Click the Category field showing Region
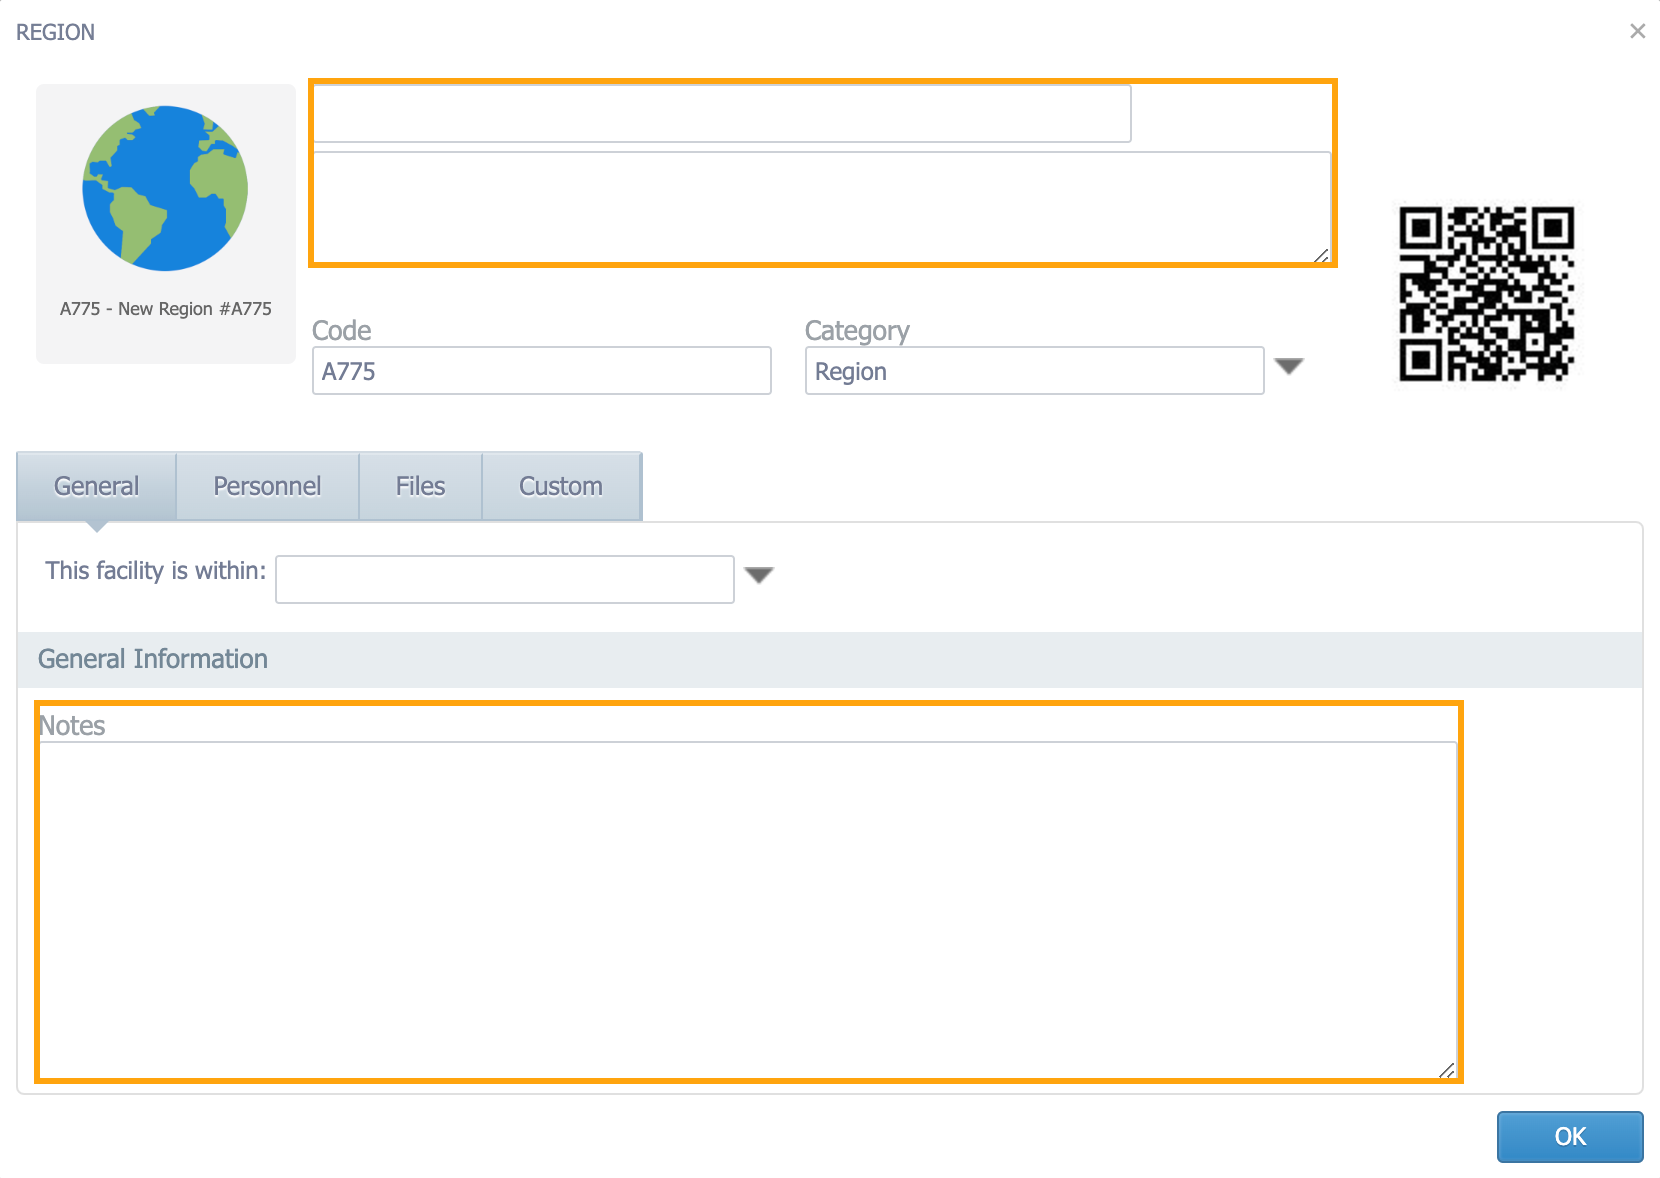This screenshot has width=1660, height=1178. pyautogui.click(x=1034, y=371)
